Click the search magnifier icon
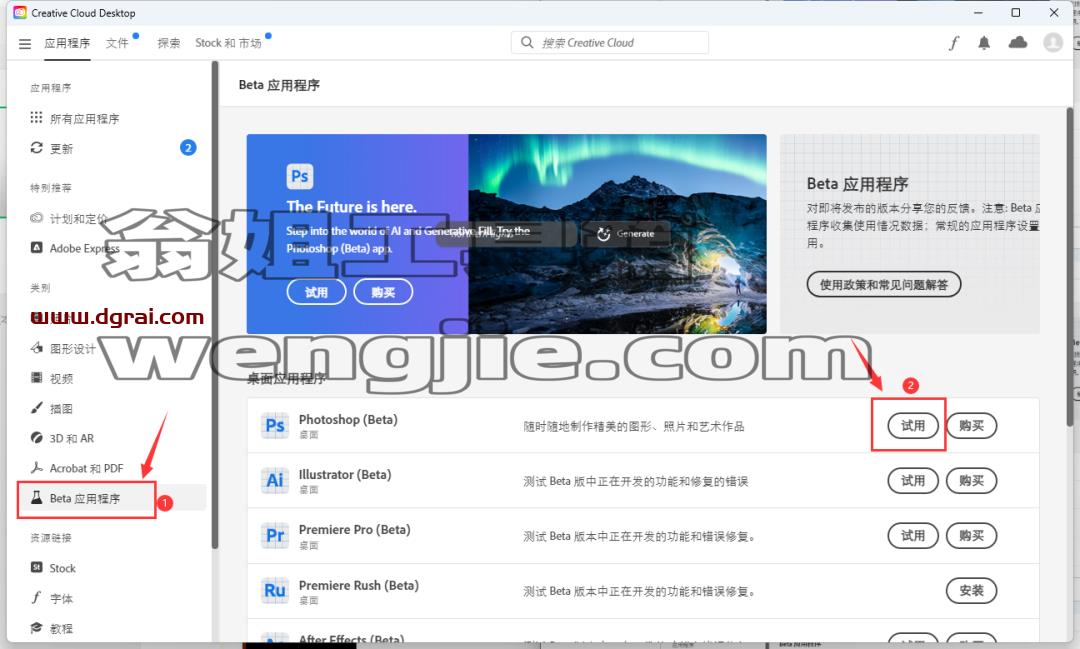The image size is (1080, 649). pyautogui.click(x=527, y=43)
